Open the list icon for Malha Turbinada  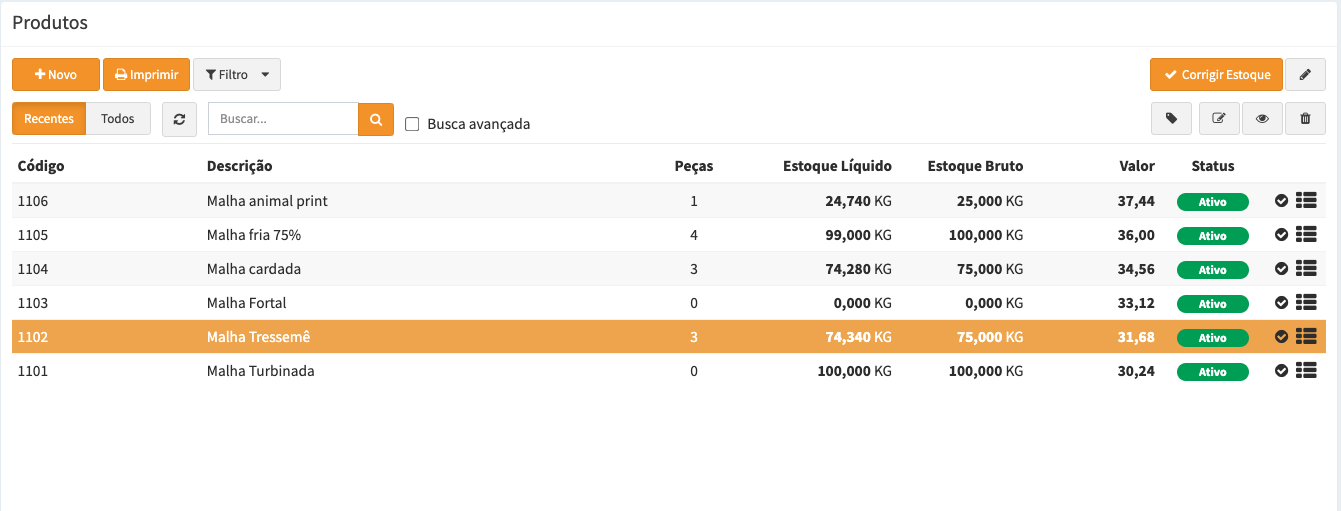[1305, 371]
